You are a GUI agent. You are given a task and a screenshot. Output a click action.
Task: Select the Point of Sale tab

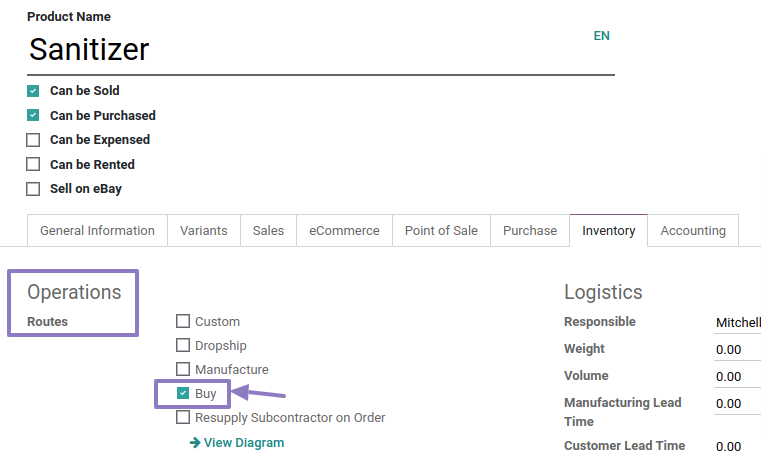[x=441, y=230]
